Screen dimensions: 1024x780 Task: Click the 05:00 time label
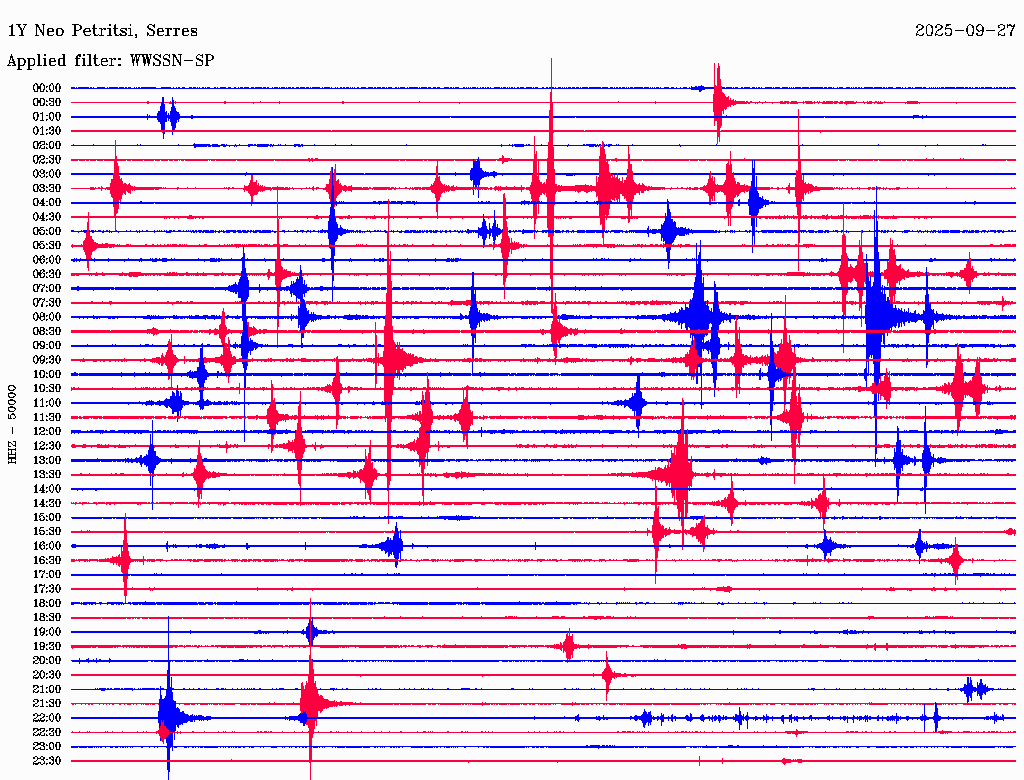coord(47,231)
